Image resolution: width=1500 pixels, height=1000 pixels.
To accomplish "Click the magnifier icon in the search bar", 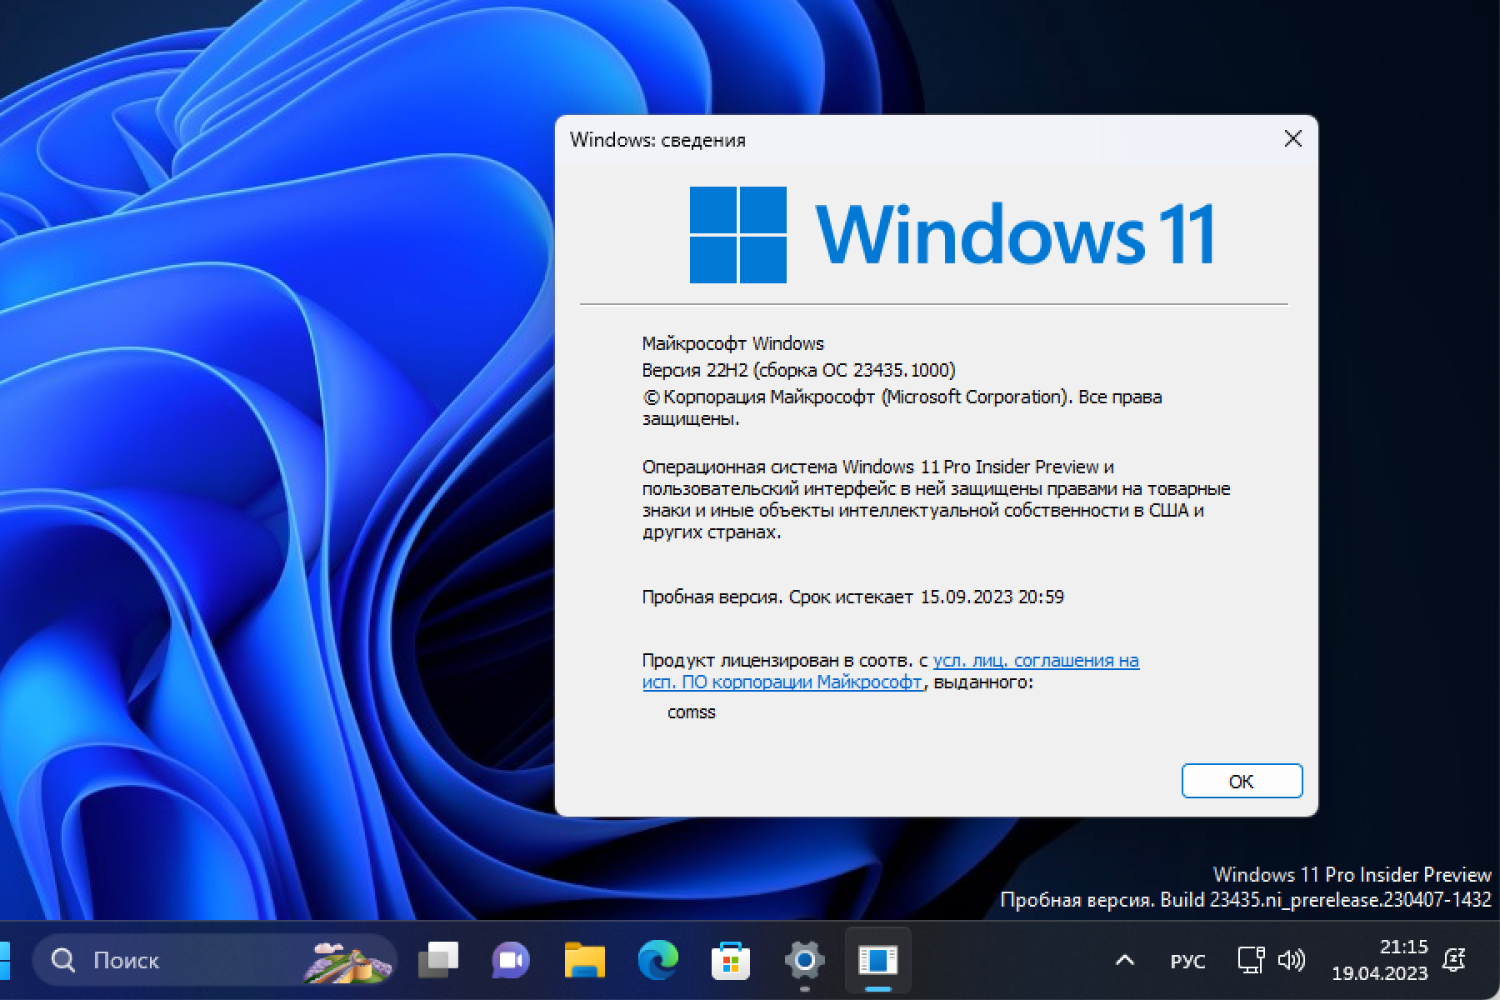I will pos(62,960).
